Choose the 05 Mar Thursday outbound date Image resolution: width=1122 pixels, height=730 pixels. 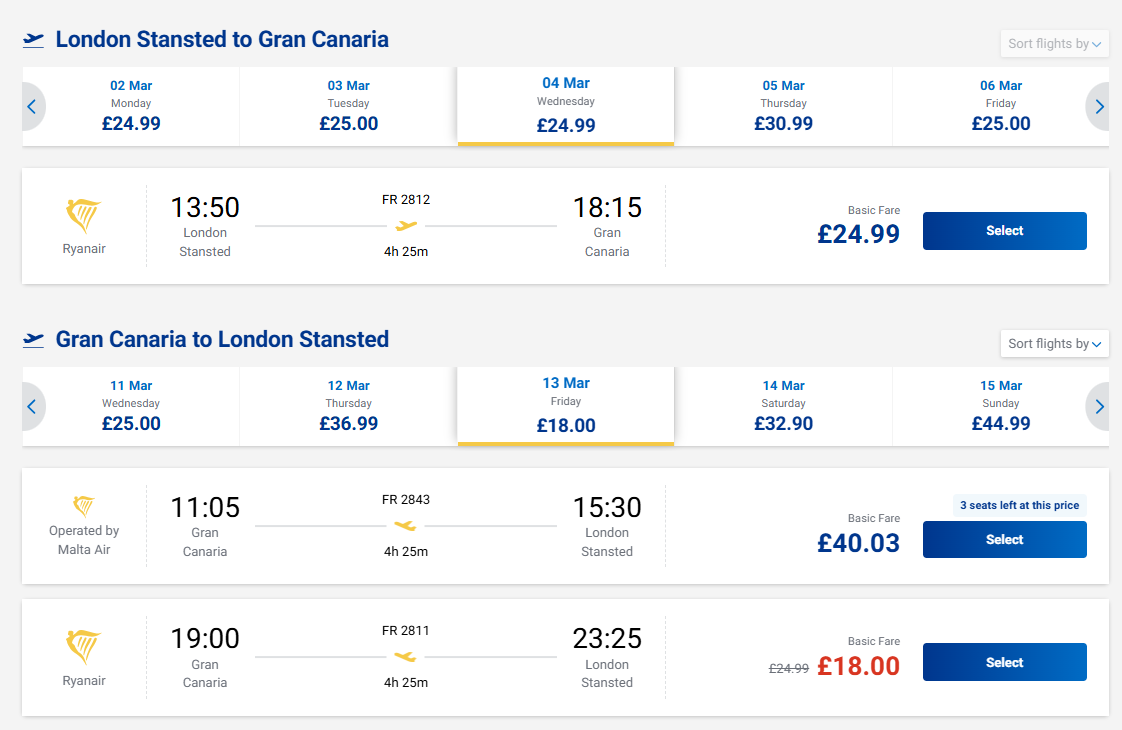point(783,106)
